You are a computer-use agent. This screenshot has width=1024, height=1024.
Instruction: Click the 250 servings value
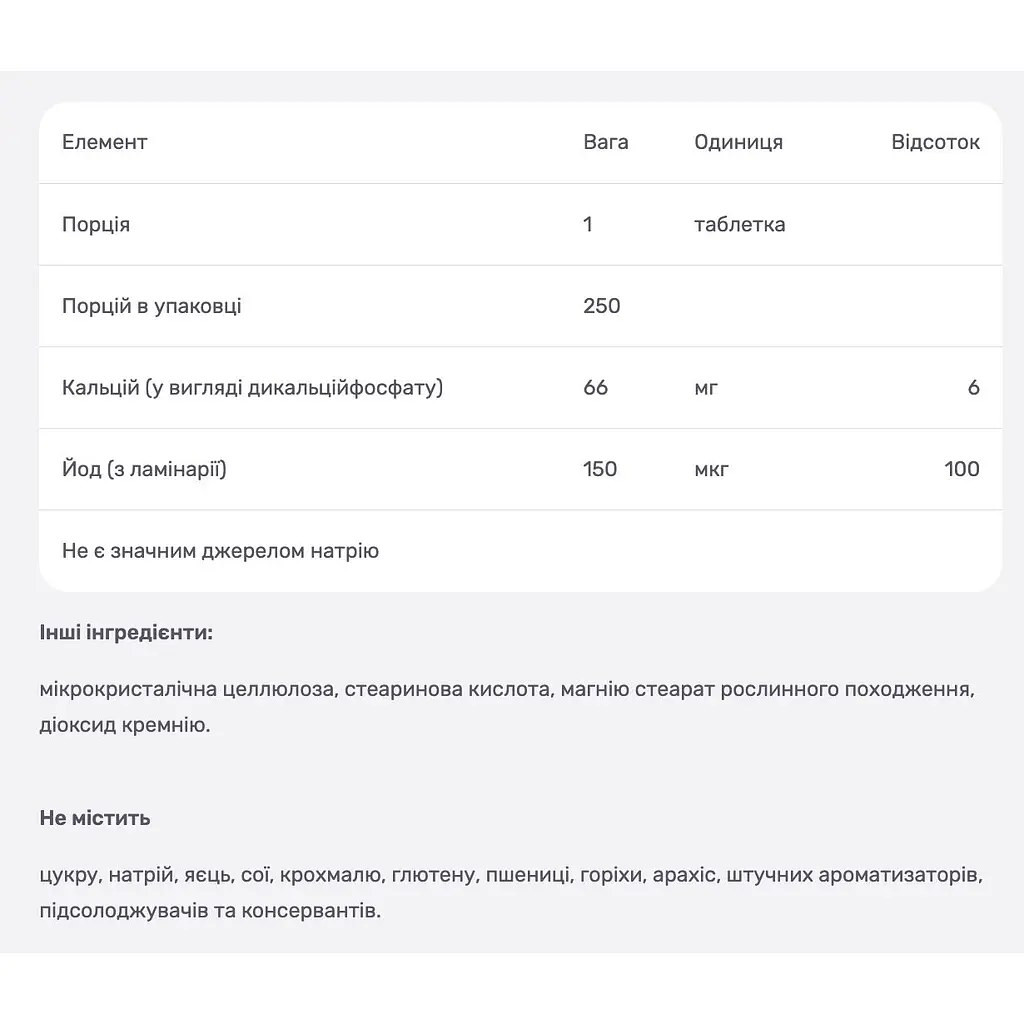[601, 306]
